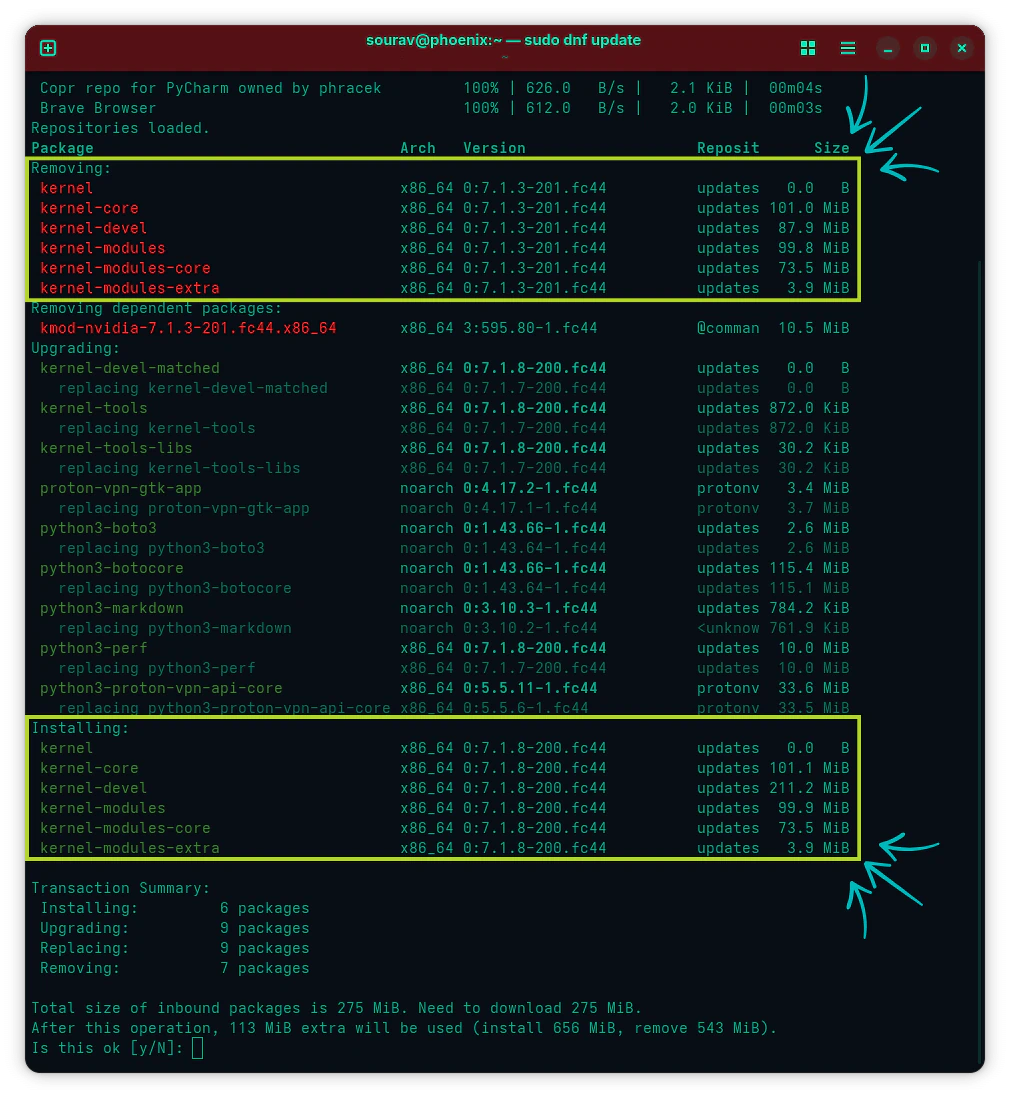
Task: Click the 'Installing:' section heading
Action: coord(80,728)
